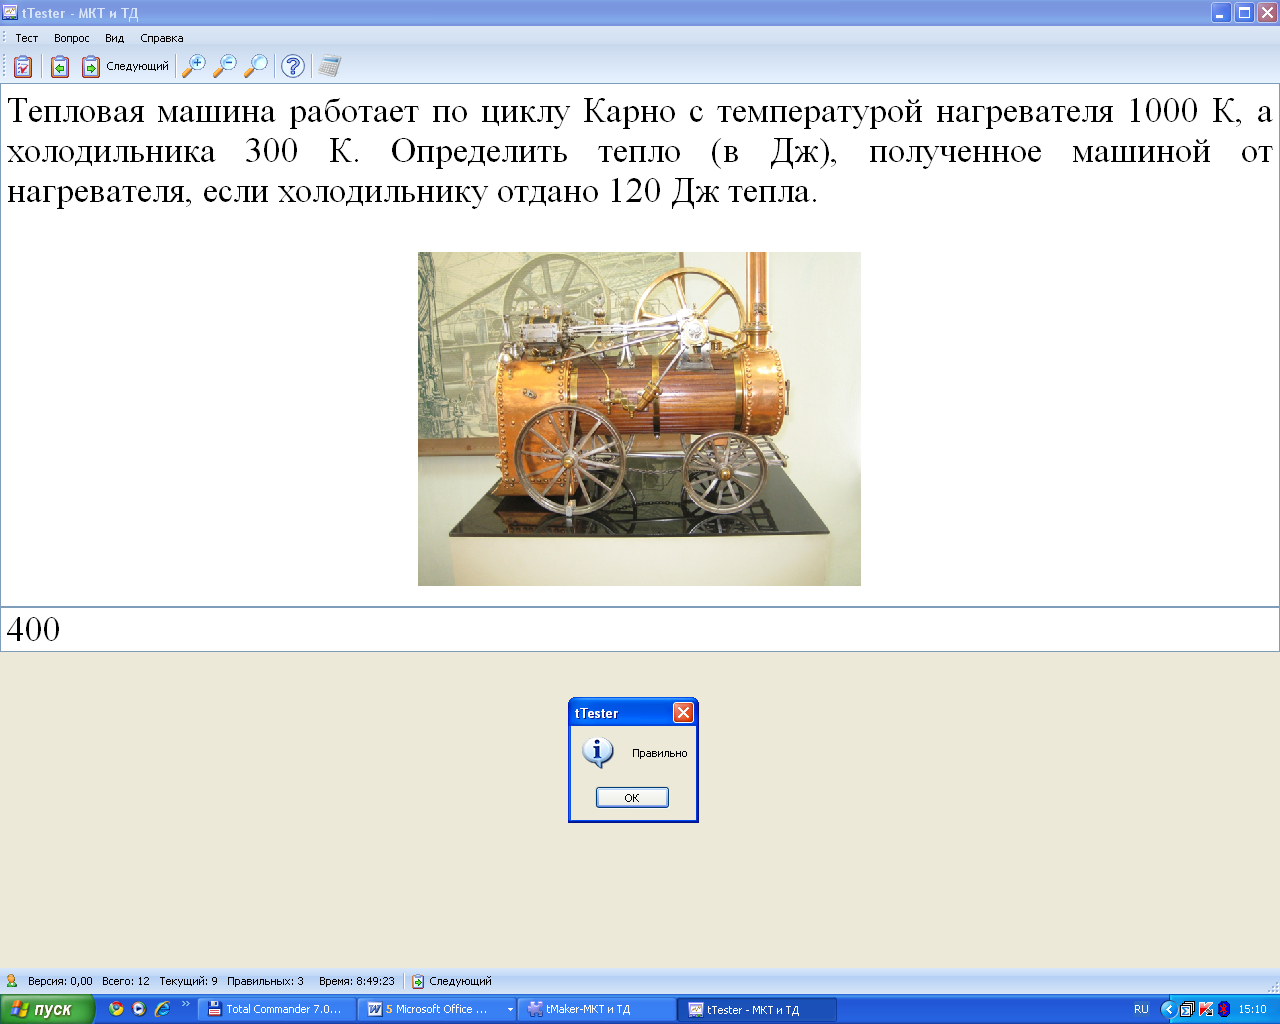Viewport: 1280px width, 1024px height.
Task: Close the tTester message dialog
Action: point(683,712)
